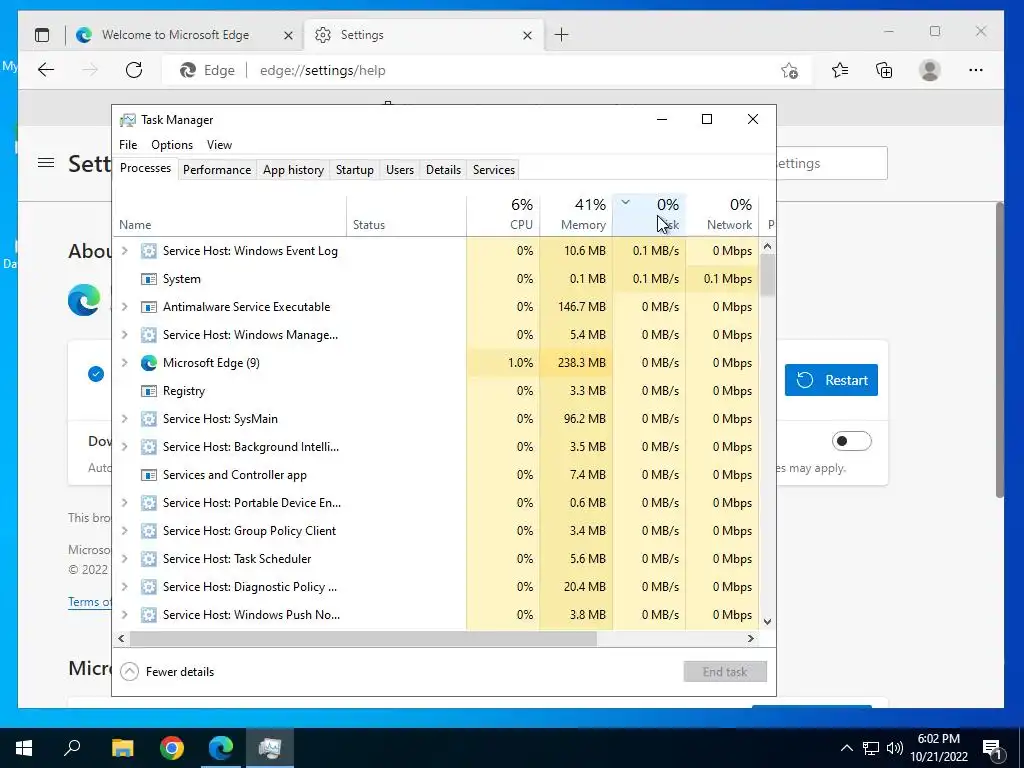
Task: Go back in Edge browser
Action: coord(46,70)
